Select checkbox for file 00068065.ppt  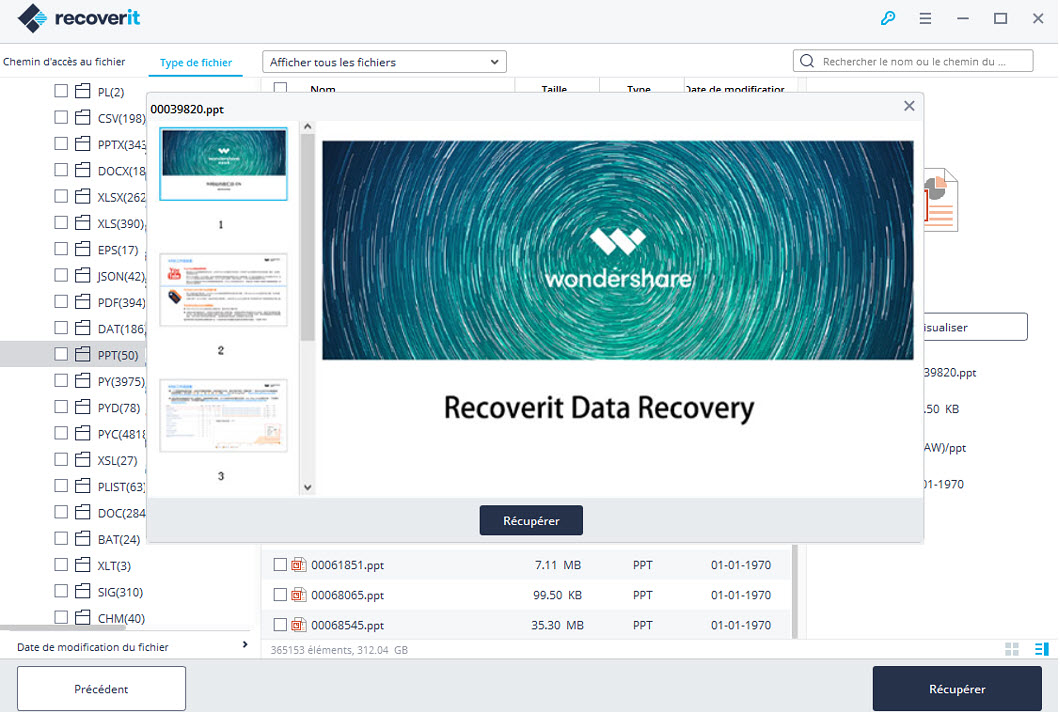[280, 594]
